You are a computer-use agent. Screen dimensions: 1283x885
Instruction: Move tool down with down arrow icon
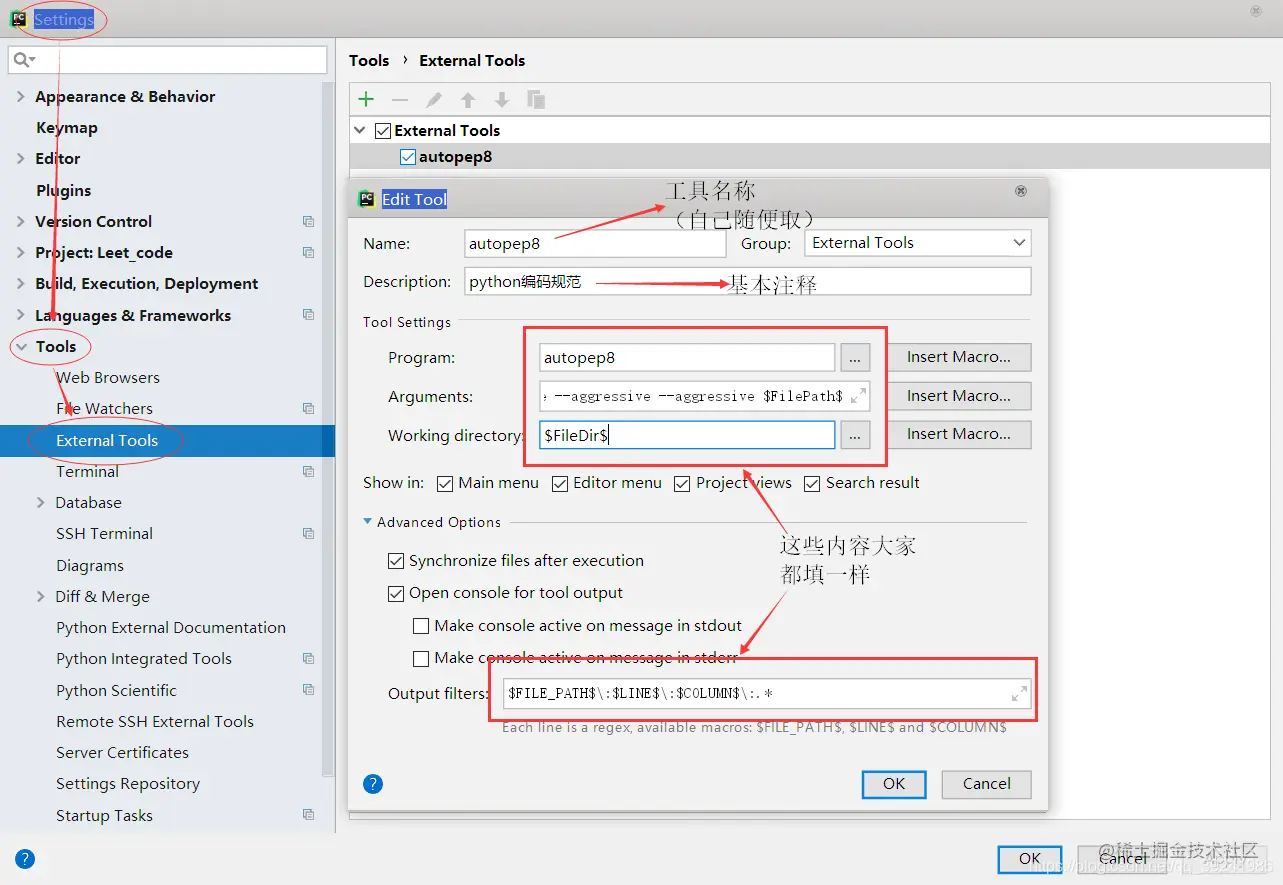[x=502, y=99]
